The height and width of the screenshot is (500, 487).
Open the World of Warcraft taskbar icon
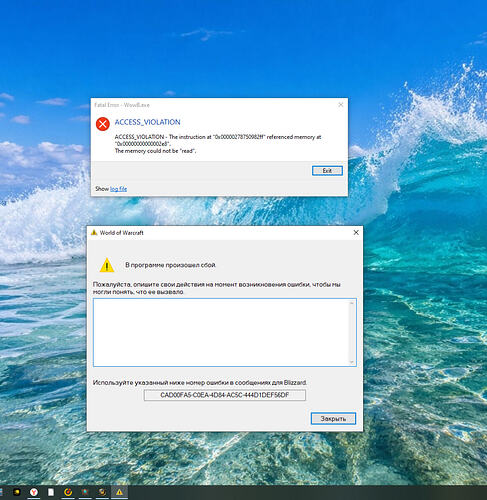click(x=102, y=492)
